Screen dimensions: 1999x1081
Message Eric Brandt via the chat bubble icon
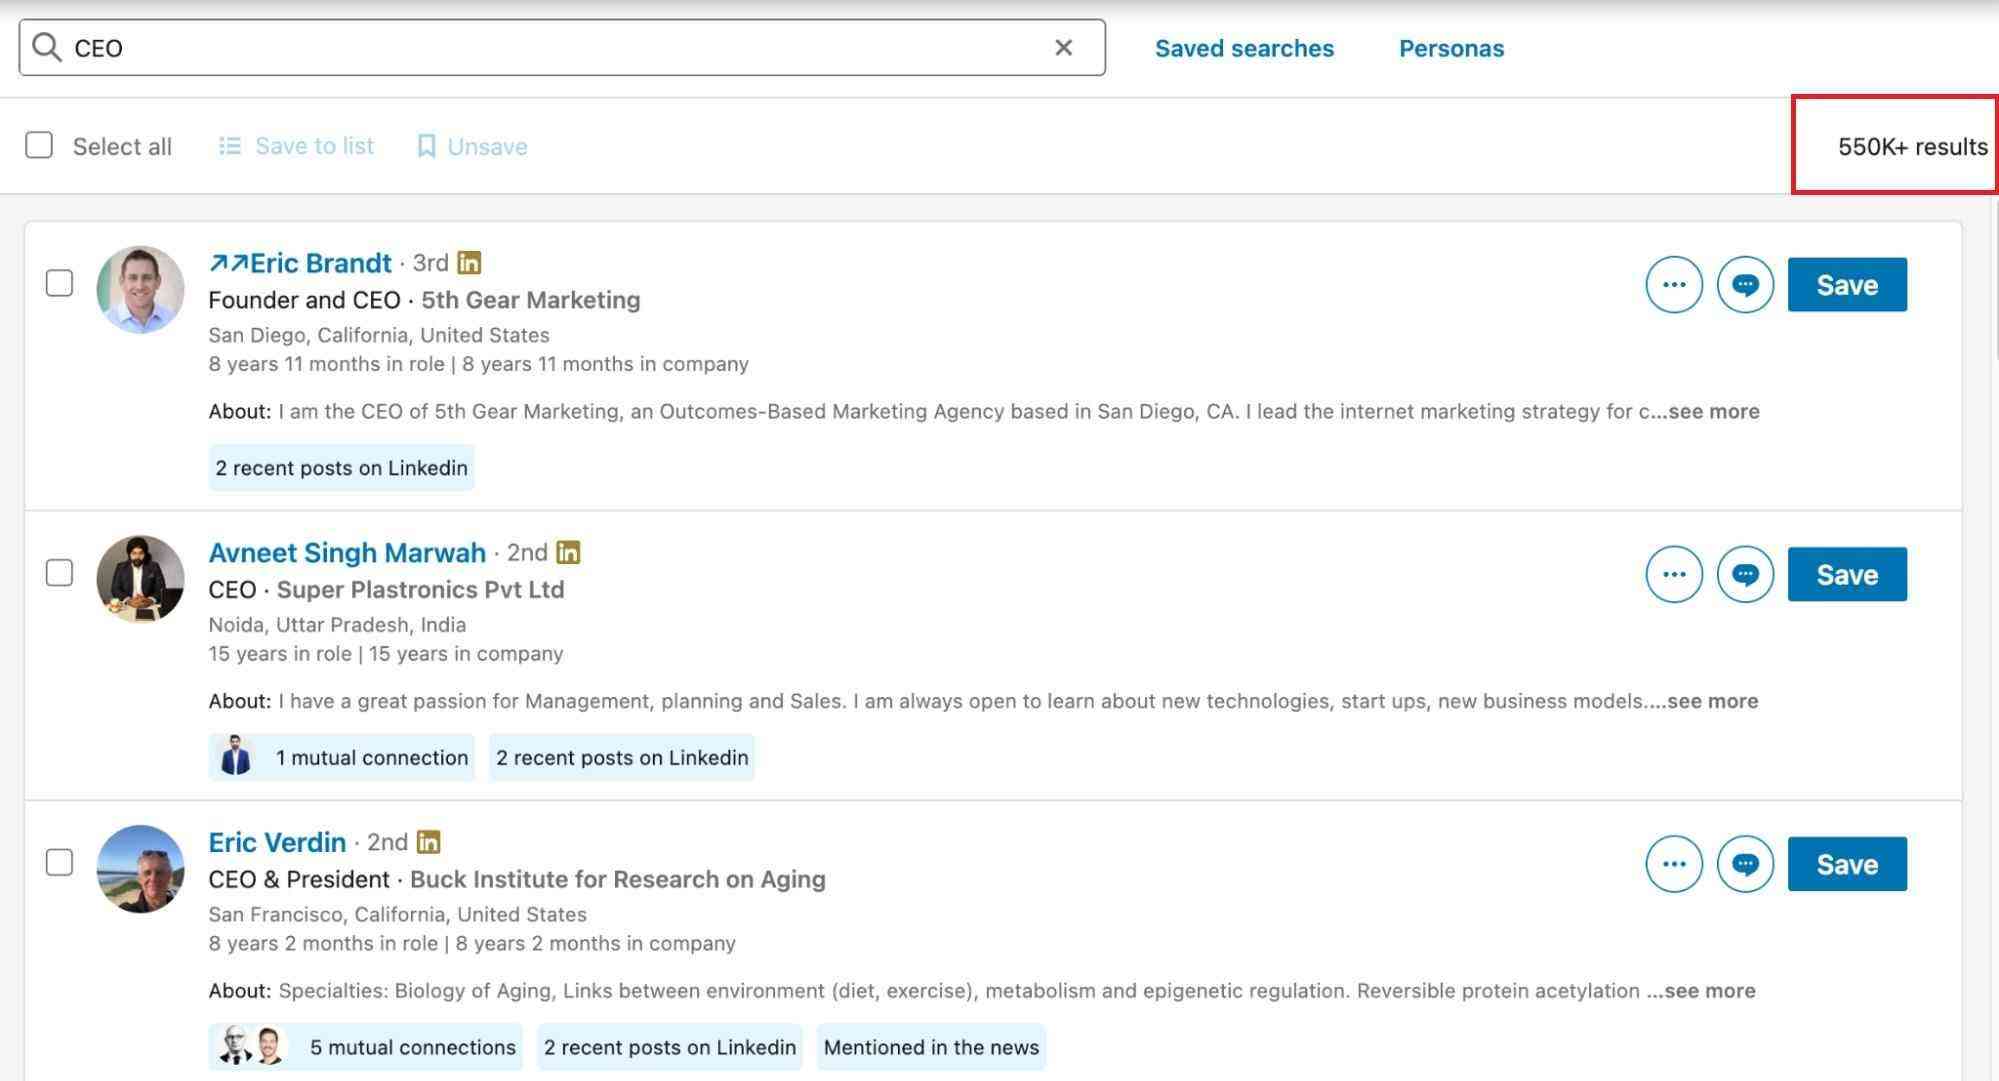tap(1745, 284)
